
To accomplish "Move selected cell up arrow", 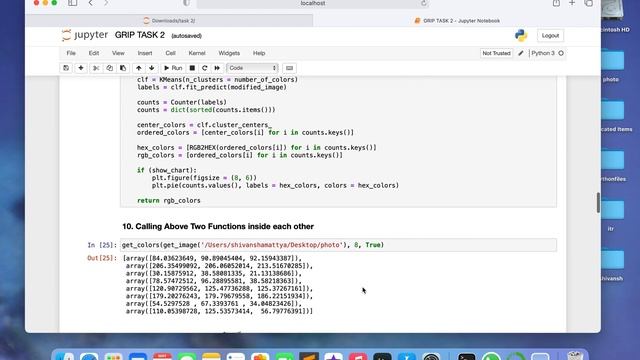I will point(139,68).
